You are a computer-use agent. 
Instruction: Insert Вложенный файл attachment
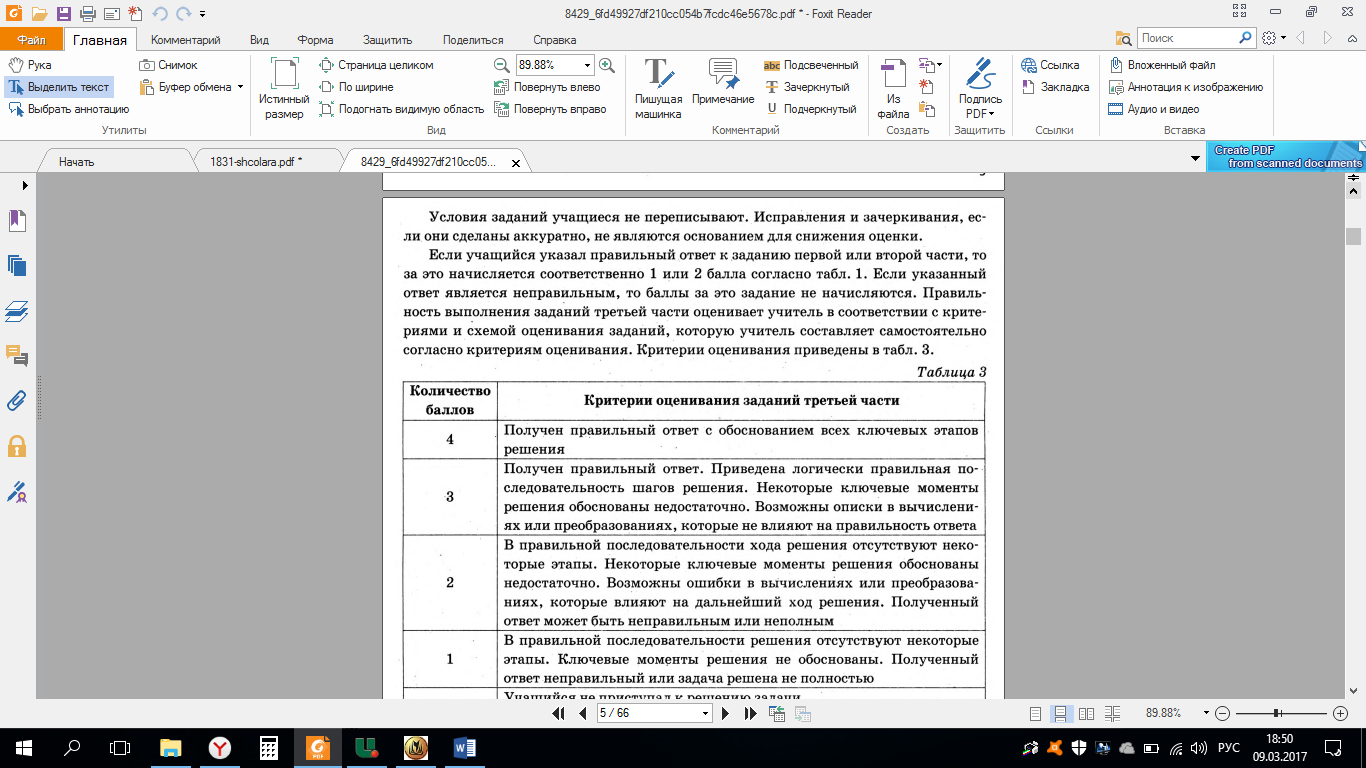(x=1162, y=65)
